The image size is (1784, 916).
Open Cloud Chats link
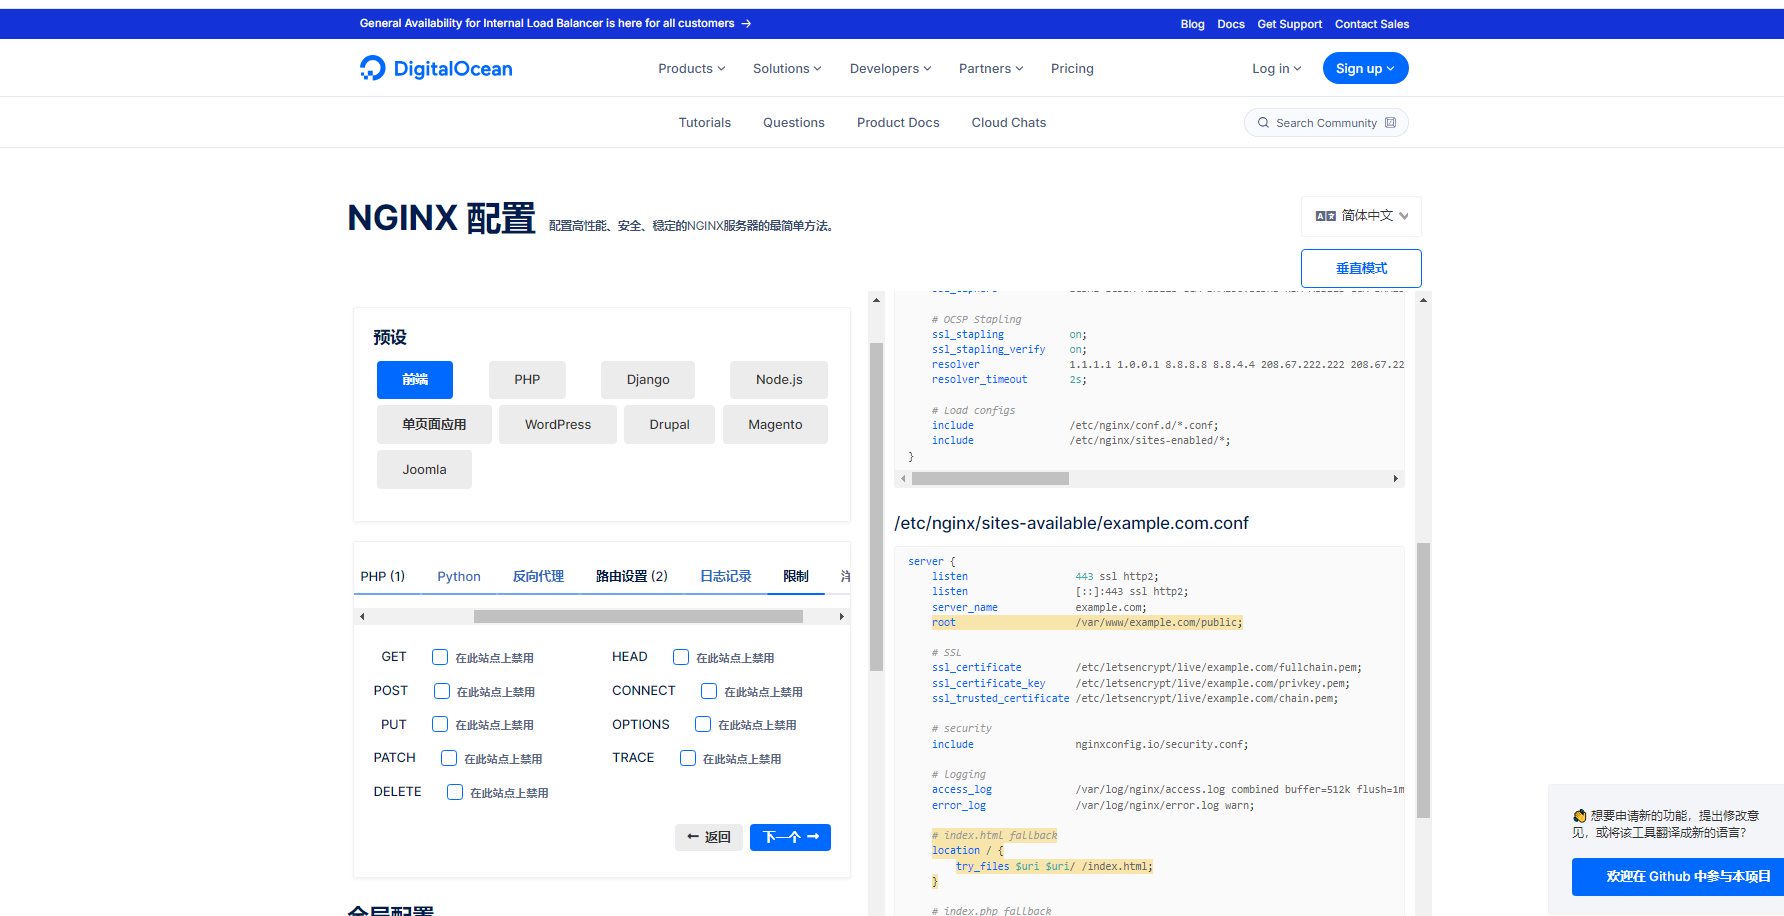pyautogui.click(x=1009, y=122)
